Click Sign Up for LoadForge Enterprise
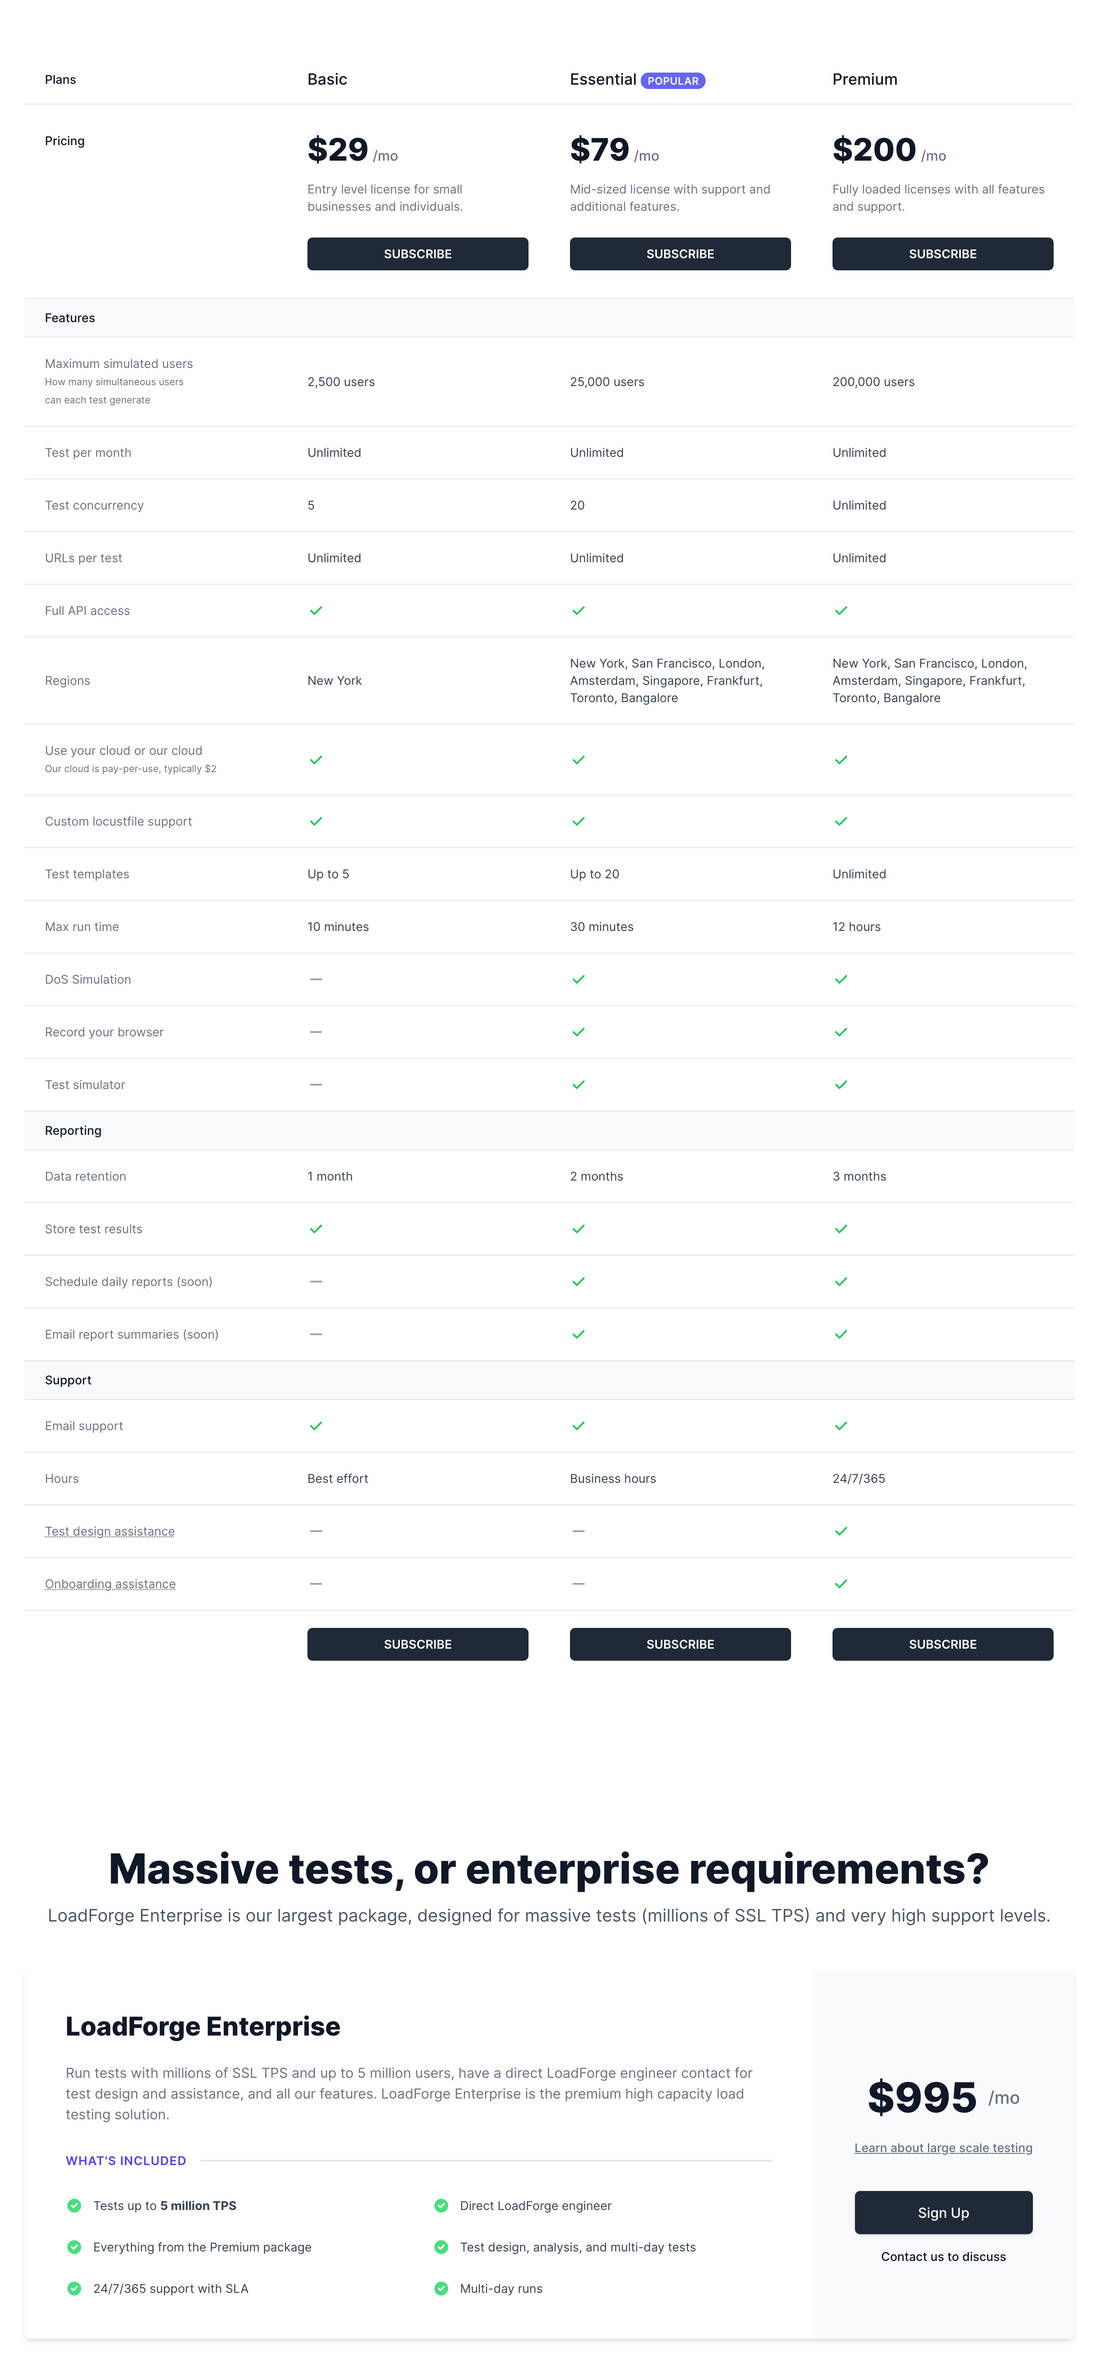This screenshot has height=2362, width=1108. coord(942,2212)
